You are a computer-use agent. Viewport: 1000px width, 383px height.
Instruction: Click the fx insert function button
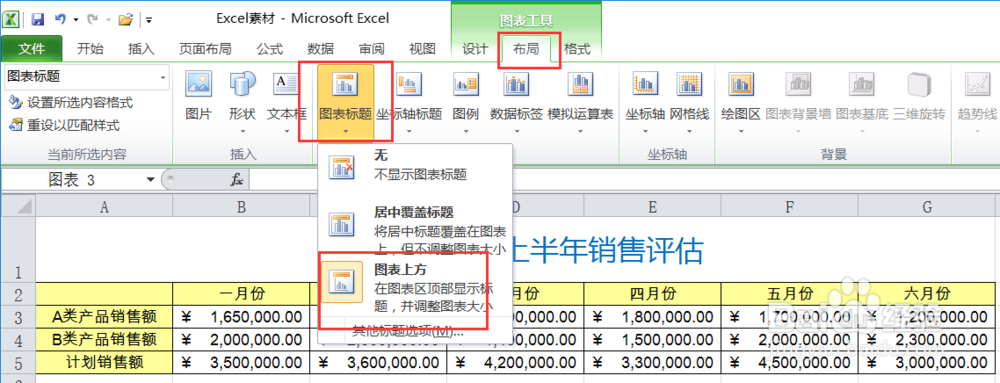point(237,180)
